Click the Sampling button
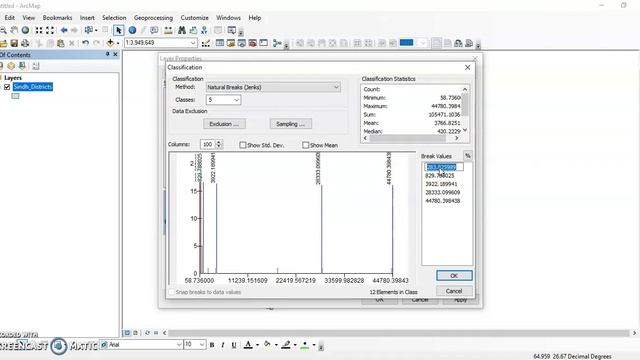This screenshot has height=360, width=640. tap(290, 124)
